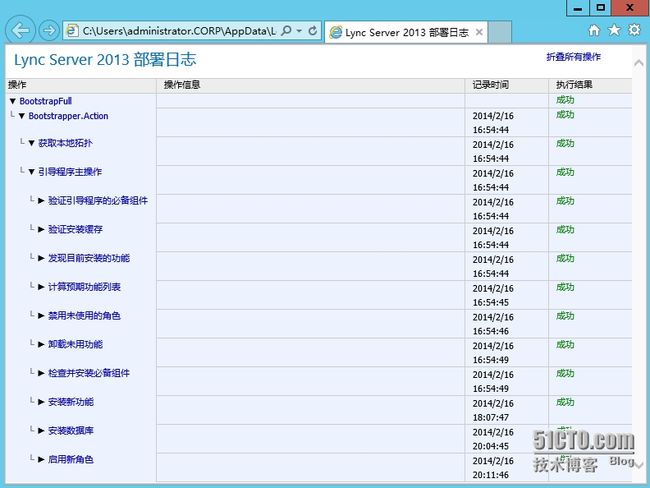Expand the 启用新角色 node triangle
The width and height of the screenshot is (650, 488).
click(x=41, y=459)
